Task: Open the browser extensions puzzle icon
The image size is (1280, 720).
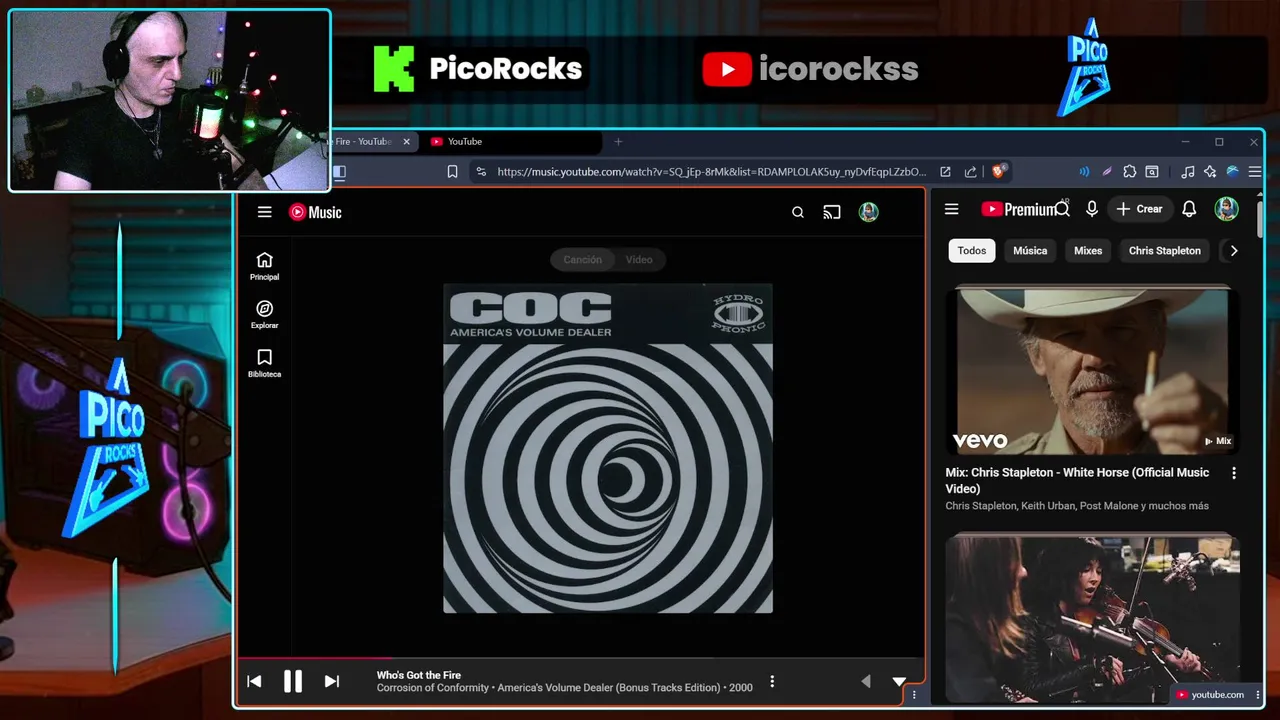Action: coord(1130,172)
